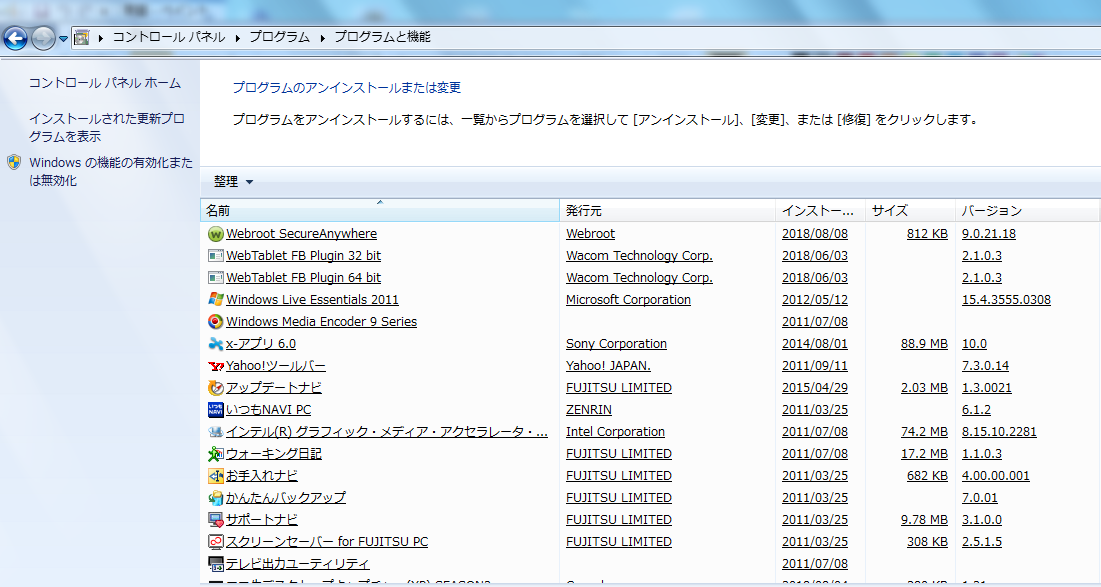Screen dimensions: 1101x587
Task: Click プログラムと機能 in the address breadcrumb
Action: pos(382,37)
